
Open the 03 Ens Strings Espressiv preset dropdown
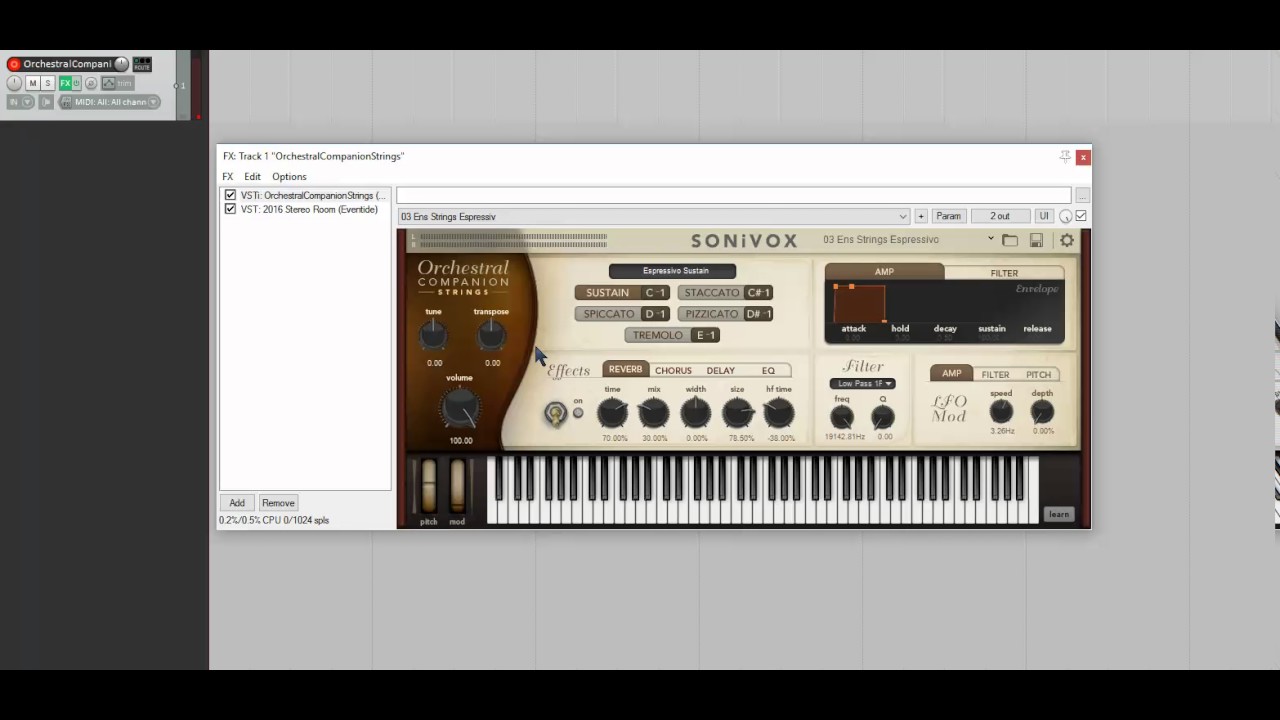654,216
